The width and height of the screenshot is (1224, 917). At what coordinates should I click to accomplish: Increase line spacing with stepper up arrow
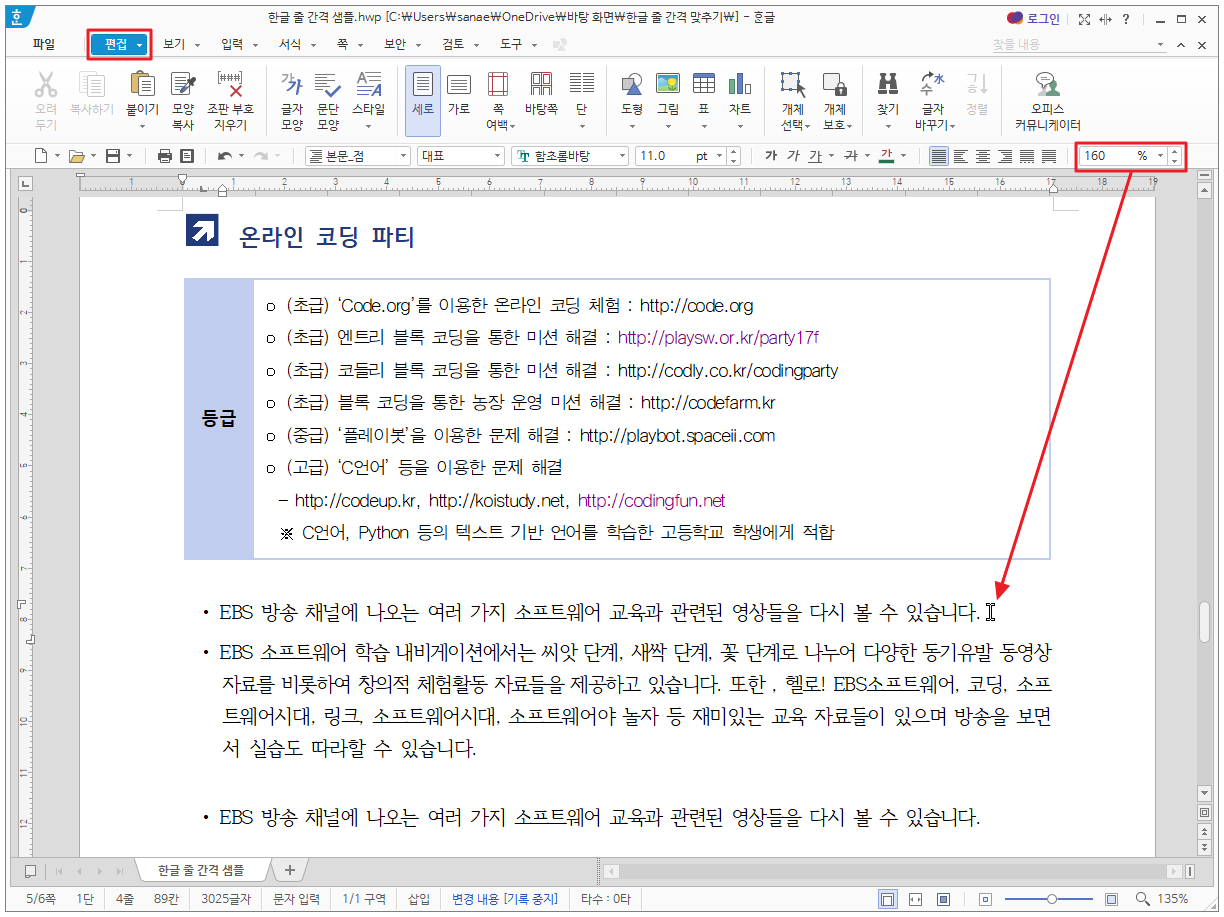click(x=1174, y=152)
